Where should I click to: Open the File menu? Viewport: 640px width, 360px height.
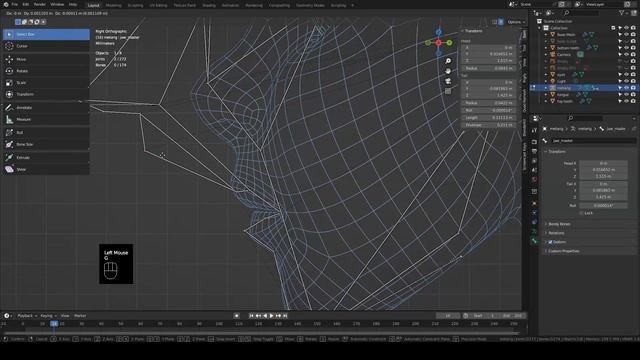pos(15,4)
